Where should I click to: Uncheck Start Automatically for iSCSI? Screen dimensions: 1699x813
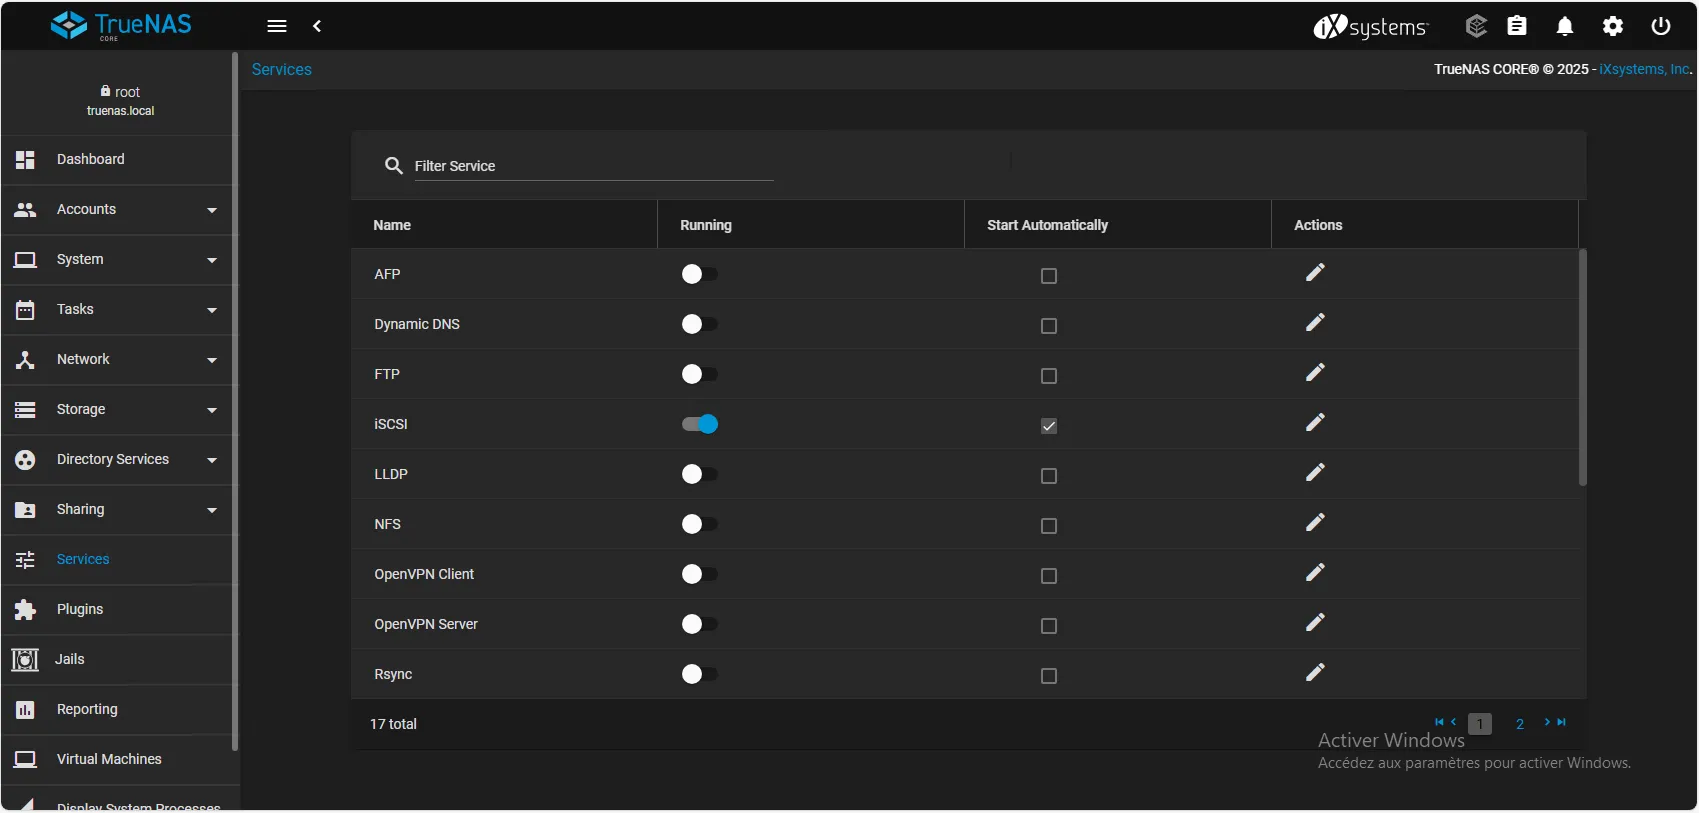point(1048,426)
